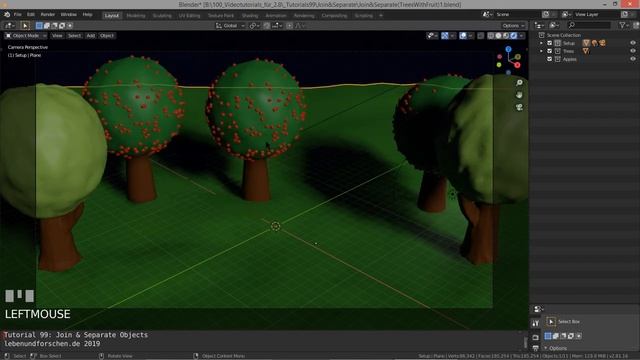Click the View Layer name field

click(597, 14)
